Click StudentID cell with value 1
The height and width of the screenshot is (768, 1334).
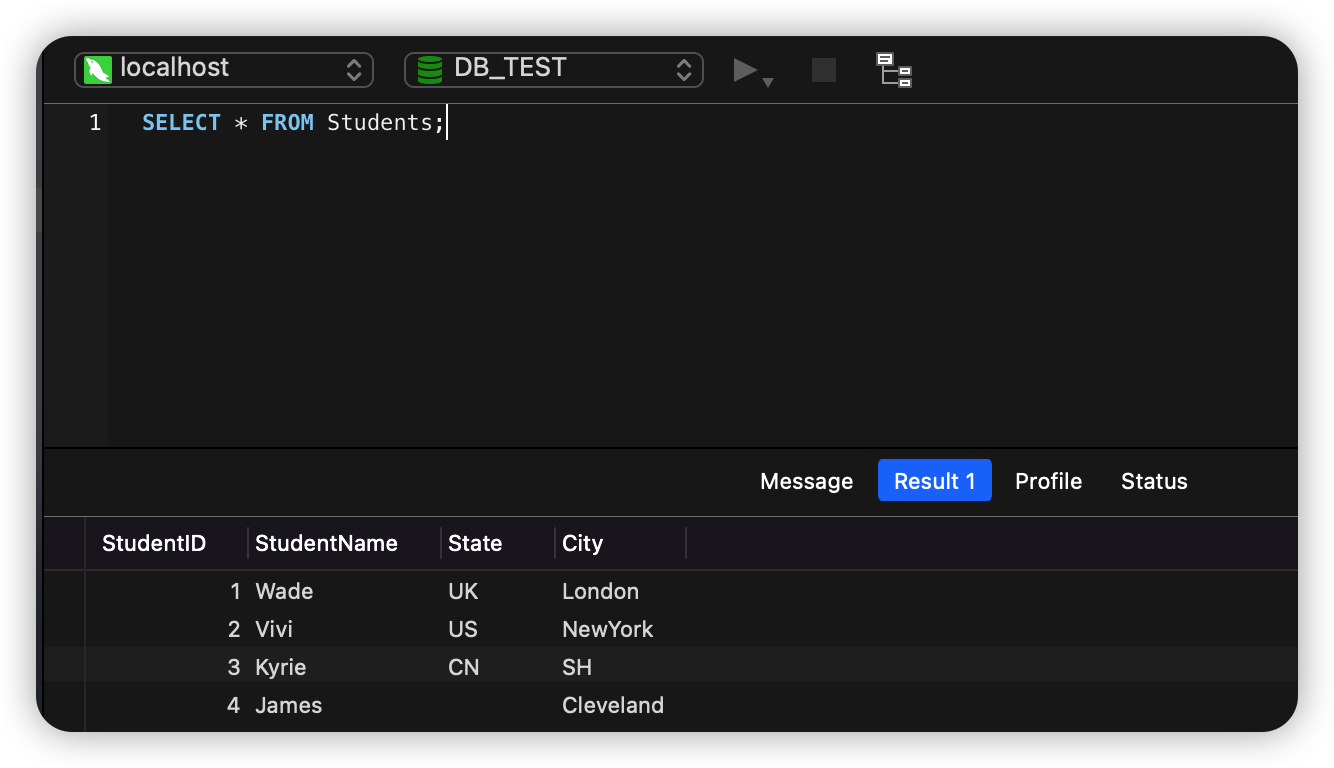pos(167,591)
